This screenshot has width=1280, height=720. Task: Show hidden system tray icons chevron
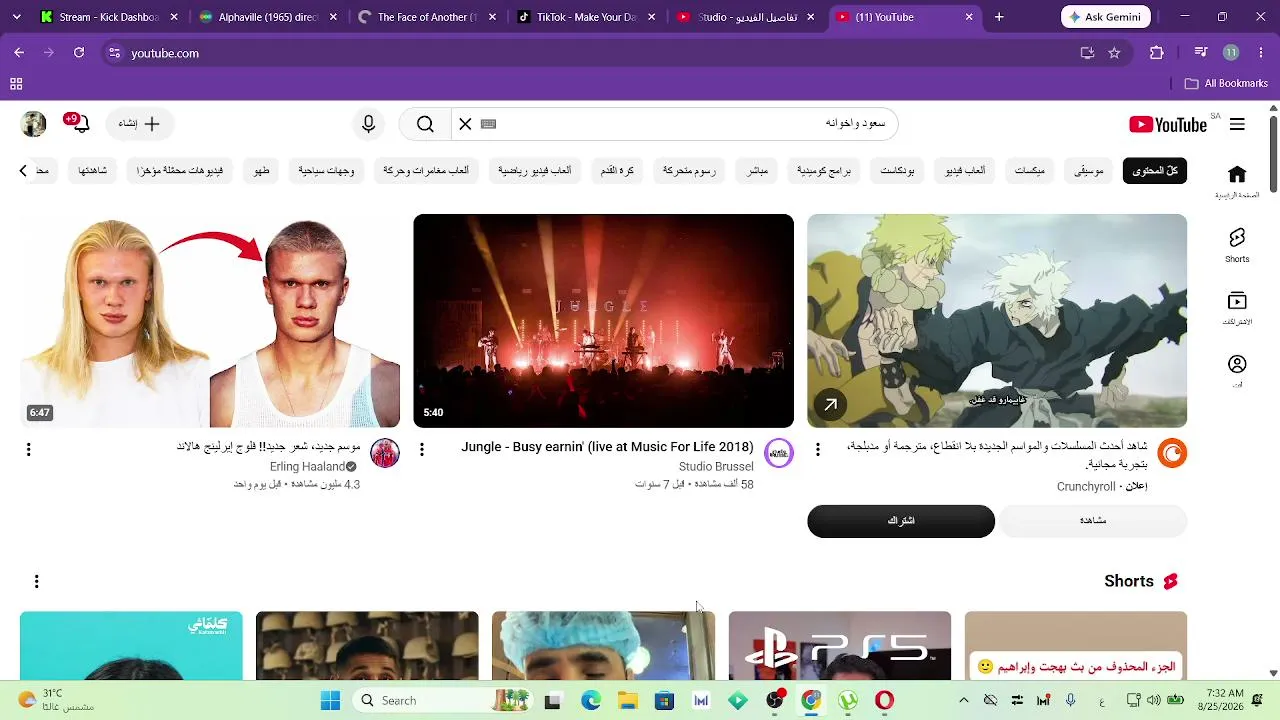tap(963, 700)
